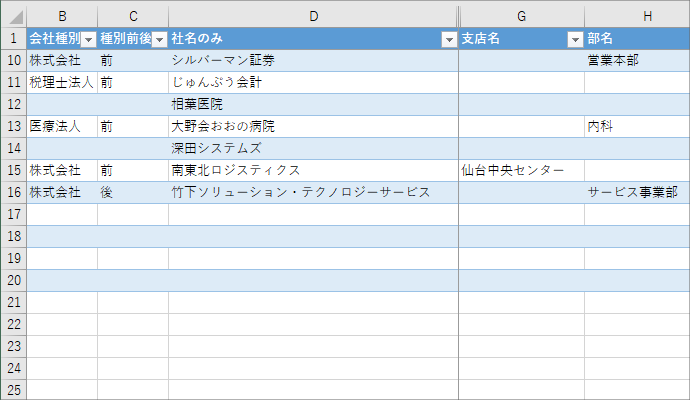Select cell 南東北ロジスティクス
The height and width of the screenshot is (400, 690).
point(313,171)
